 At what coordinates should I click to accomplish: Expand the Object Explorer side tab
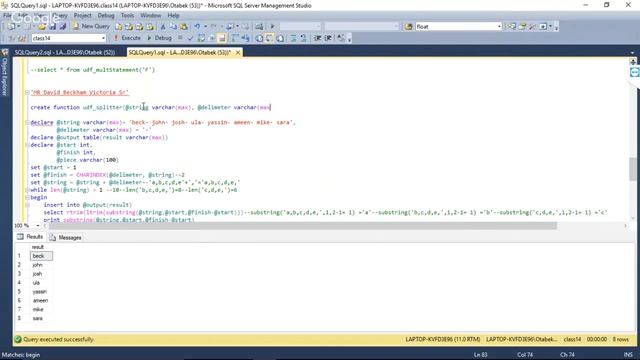(x=5, y=73)
